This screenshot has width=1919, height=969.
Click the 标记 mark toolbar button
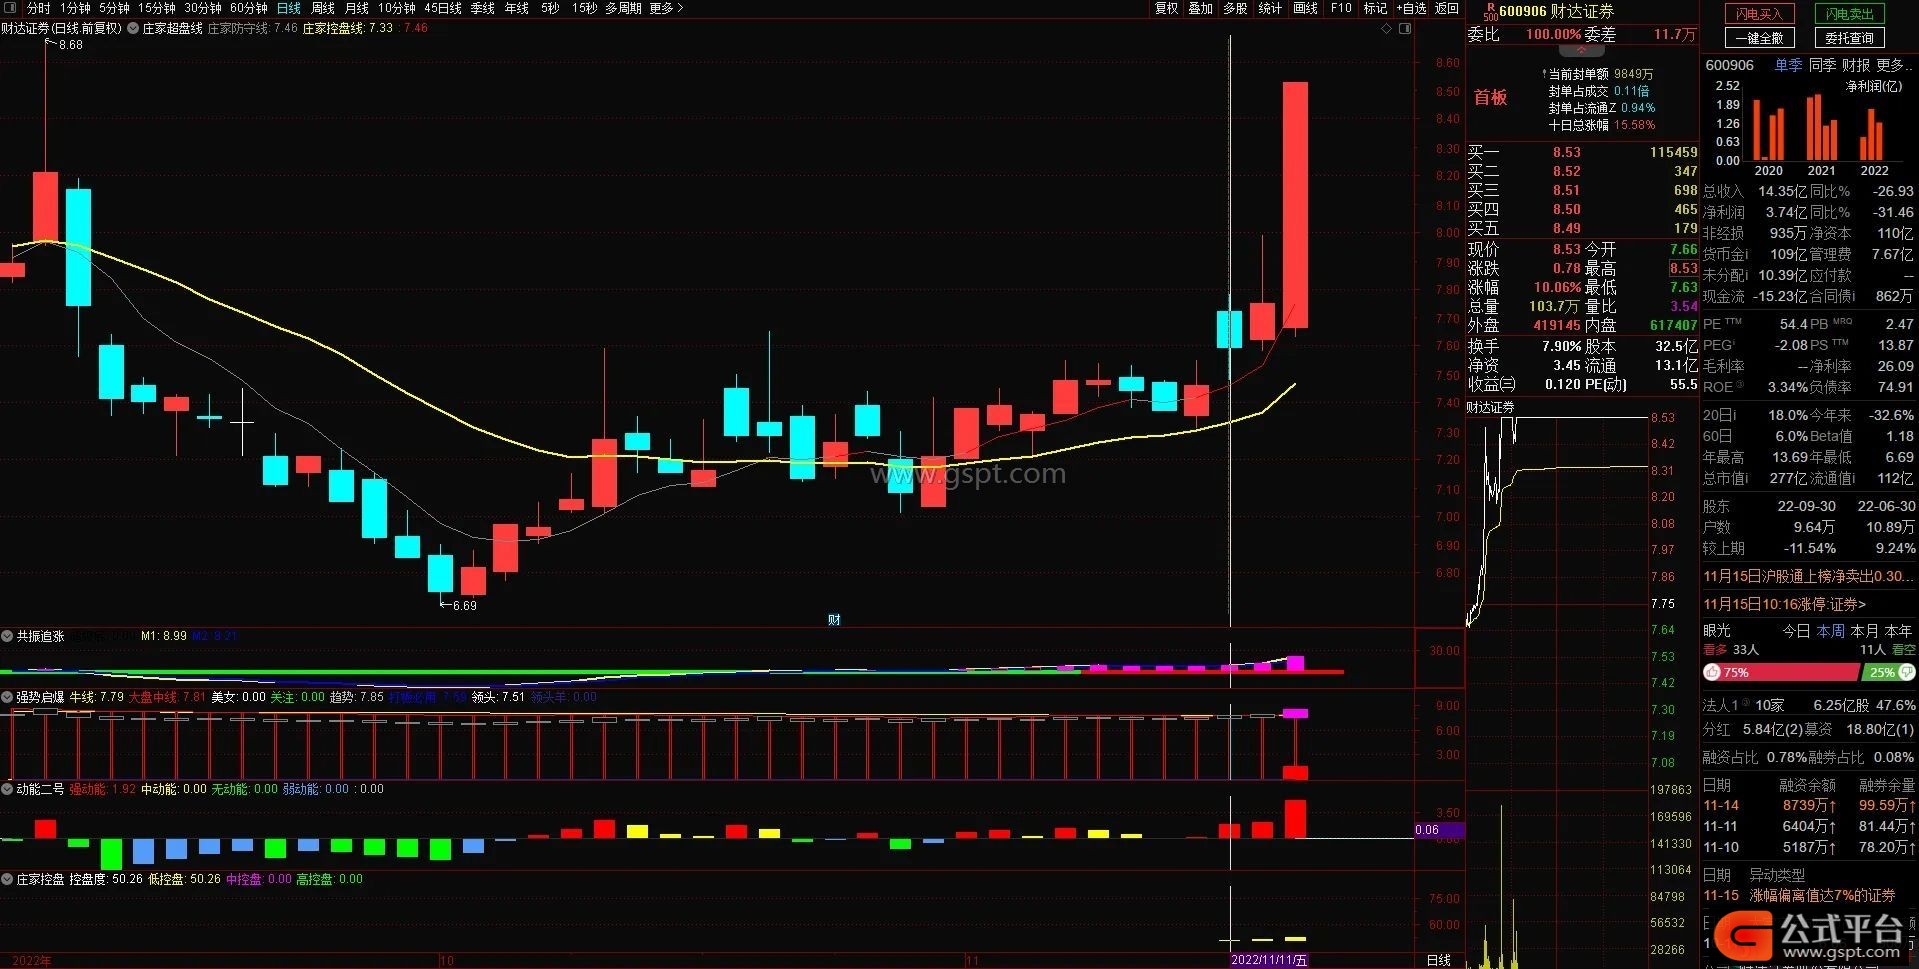coord(1376,8)
